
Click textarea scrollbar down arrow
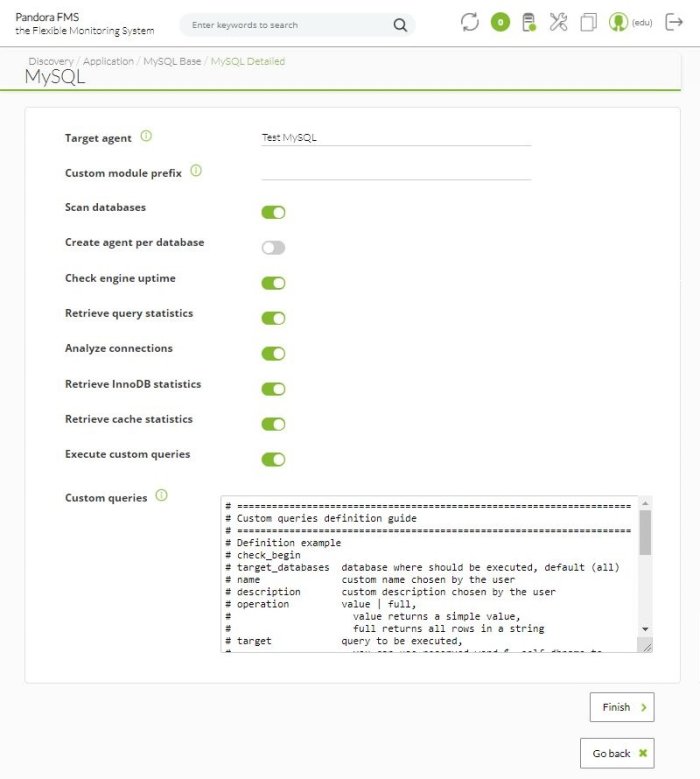pos(645,629)
